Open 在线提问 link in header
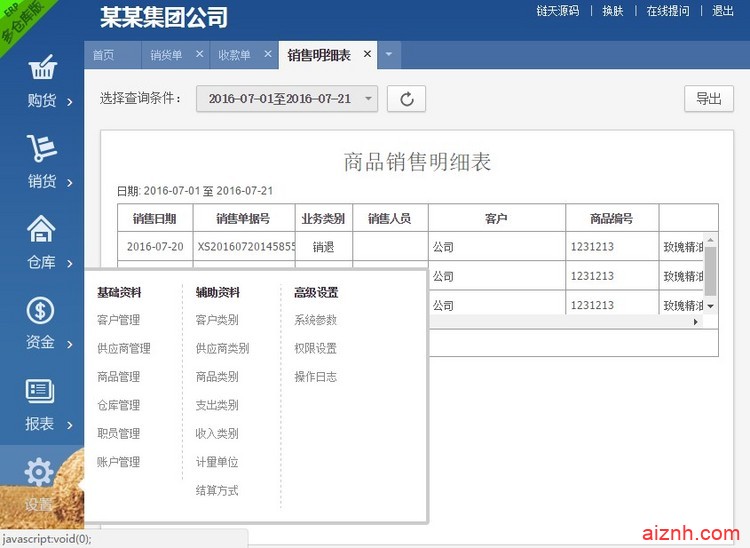The image size is (750, 548). [667, 11]
